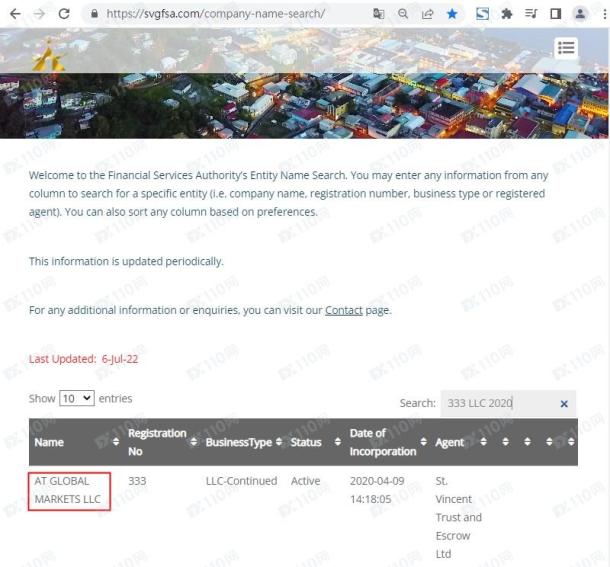The height and width of the screenshot is (567, 610).
Task: Open the translate page icon
Action: [x=379, y=14]
